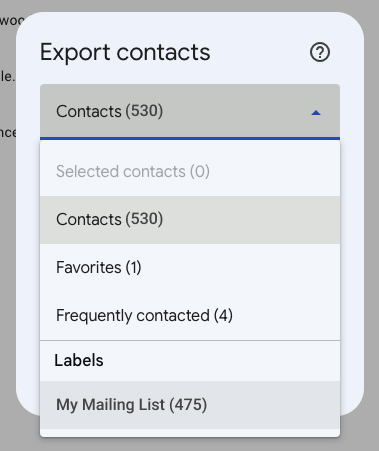Choose the 475-contact My Mailing List entry

[x=190, y=405]
